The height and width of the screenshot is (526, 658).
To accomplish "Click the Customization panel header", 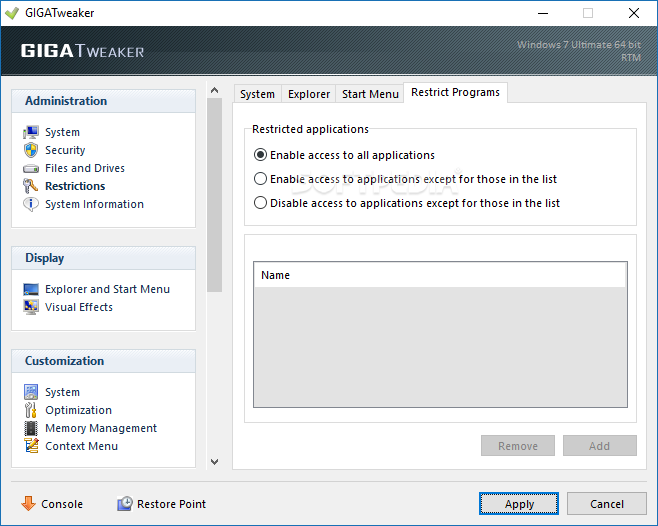I will [x=103, y=361].
